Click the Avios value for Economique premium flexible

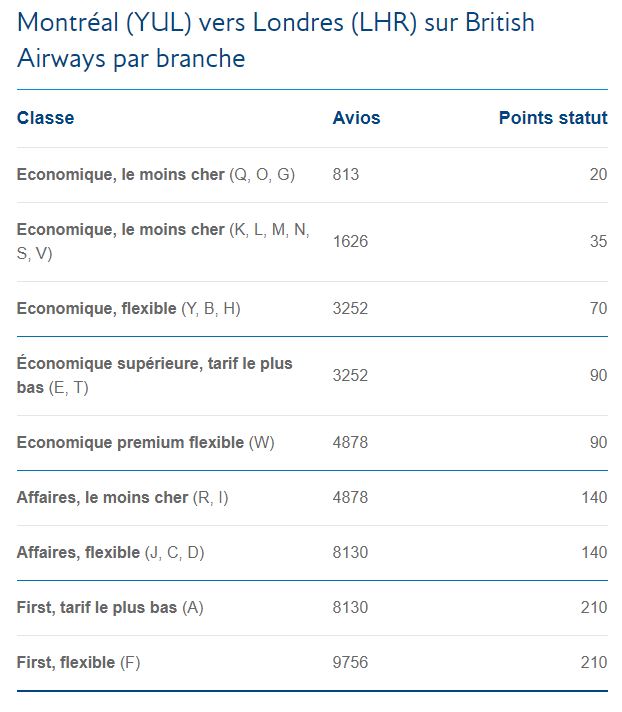350,442
